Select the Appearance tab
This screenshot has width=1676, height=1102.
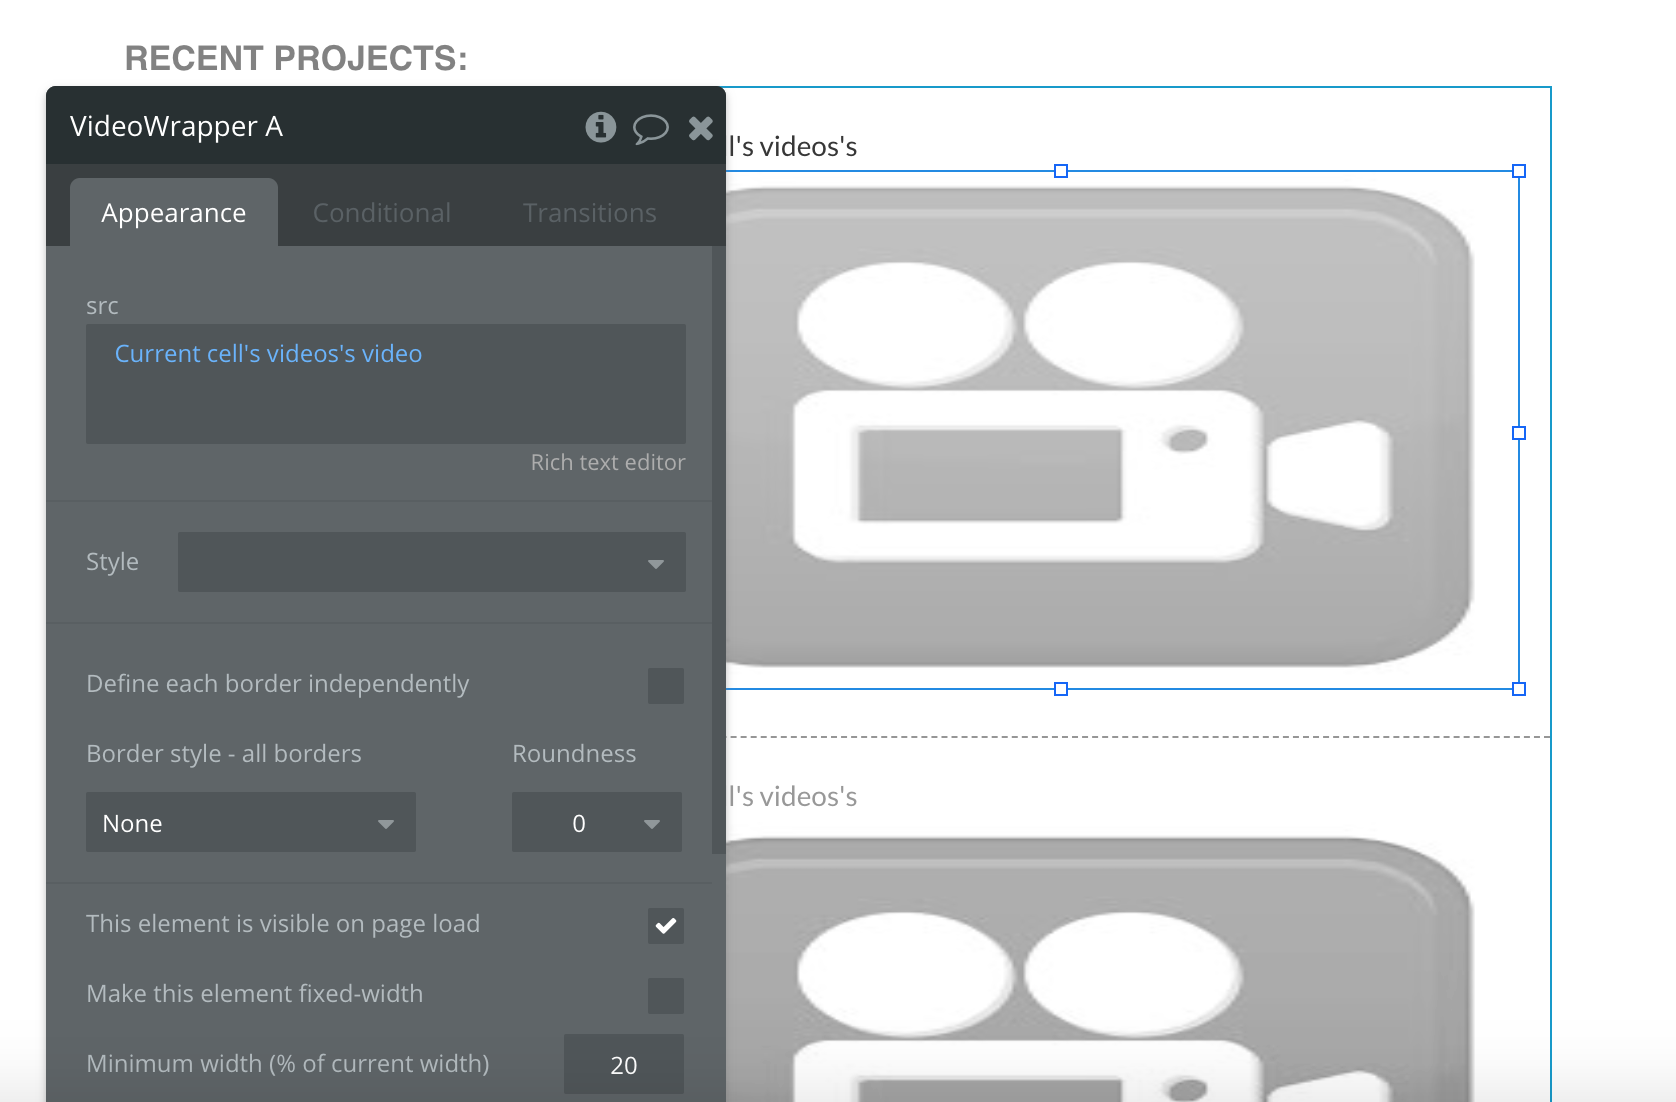173,213
